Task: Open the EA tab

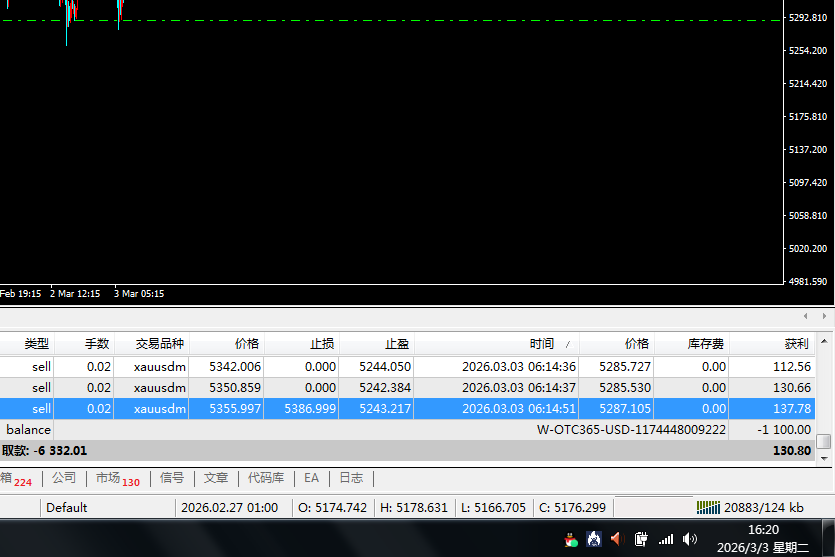Action: click(x=311, y=478)
